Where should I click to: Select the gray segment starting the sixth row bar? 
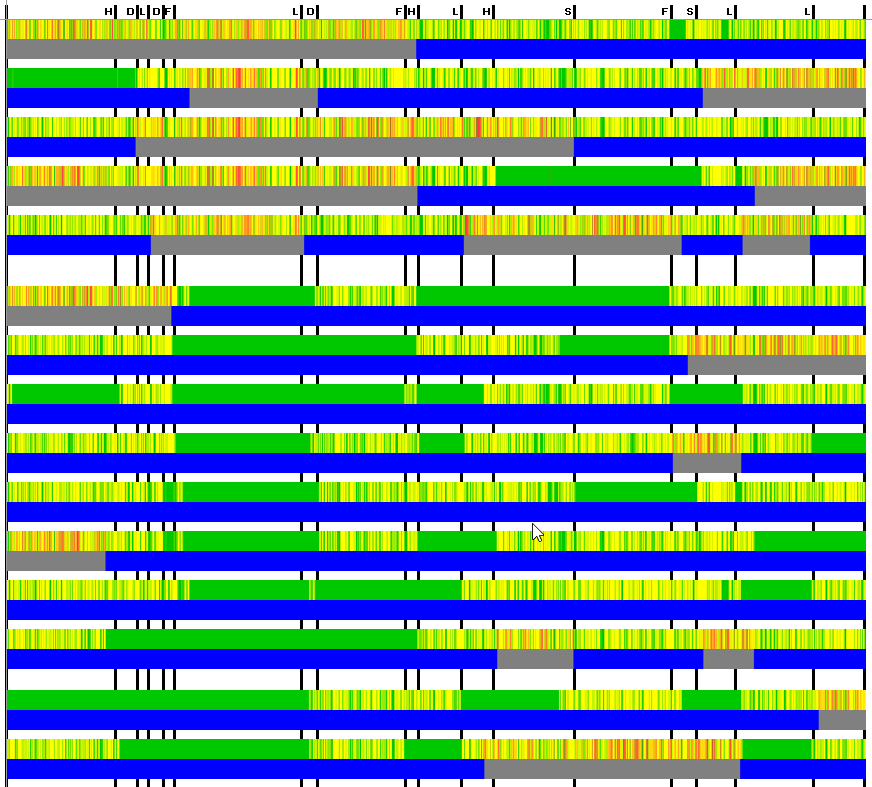click(x=89, y=316)
